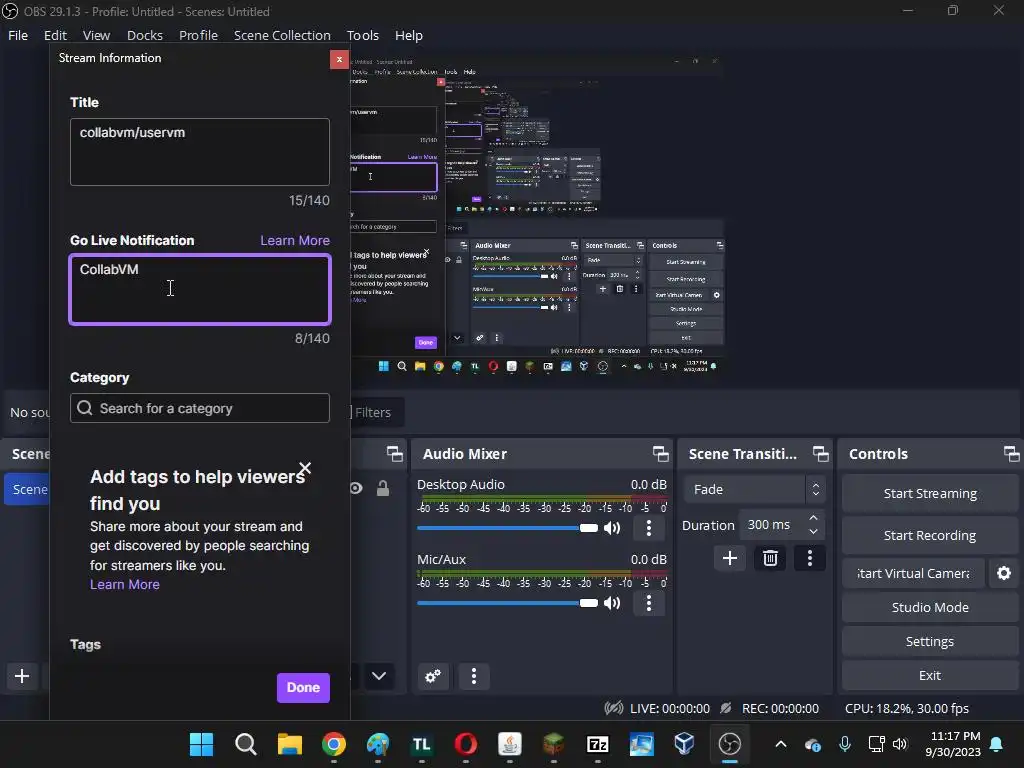The image size is (1024, 768).
Task: Click the stream Title text box
Action: [200, 152]
